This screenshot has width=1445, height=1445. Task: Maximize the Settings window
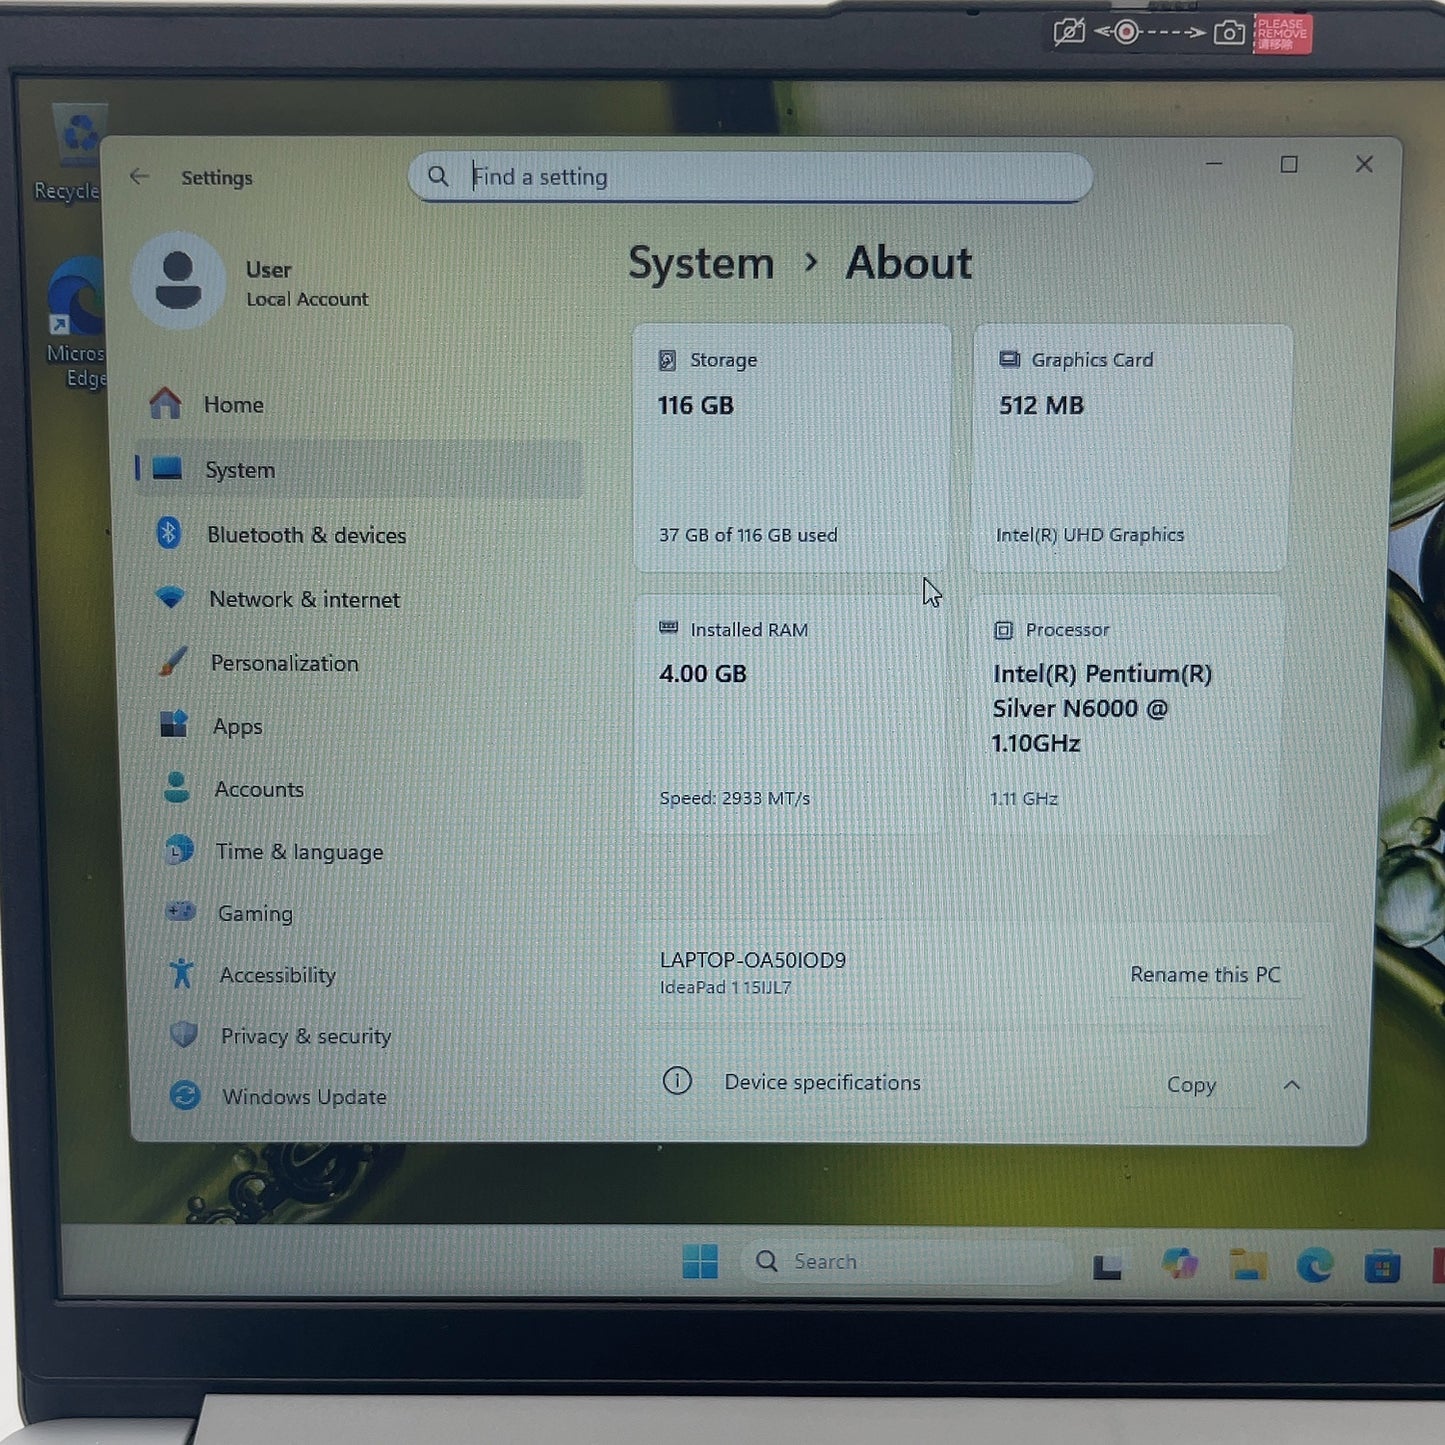[1289, 164]
